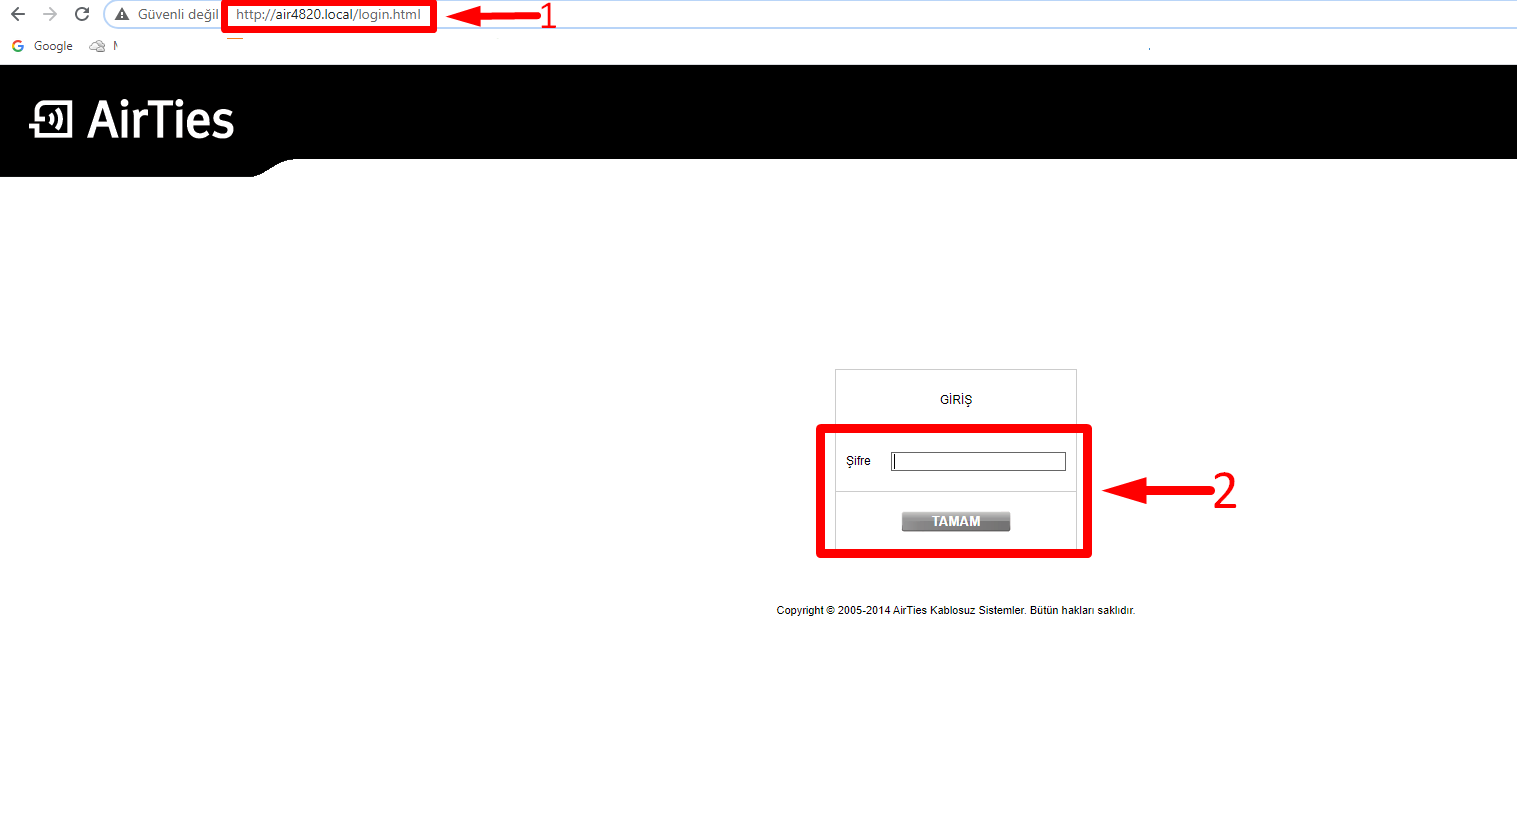Click the browser back arrow
1517x825 pixels.
[x=18, y=14]
